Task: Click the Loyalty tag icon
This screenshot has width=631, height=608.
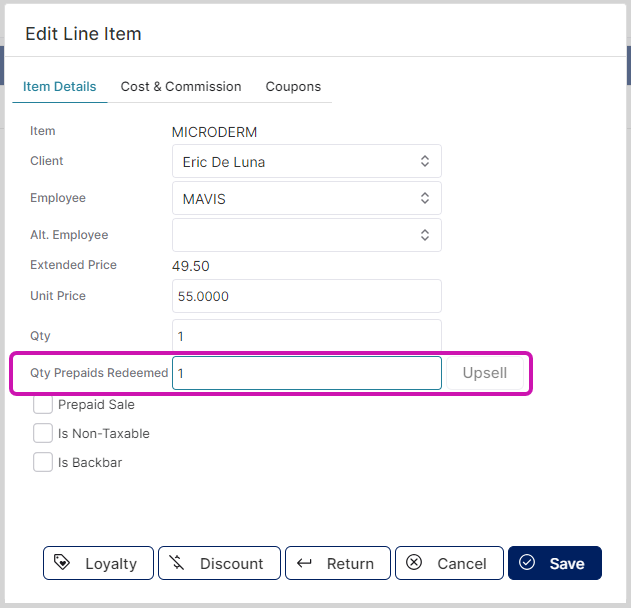Action: pos(62,563)
